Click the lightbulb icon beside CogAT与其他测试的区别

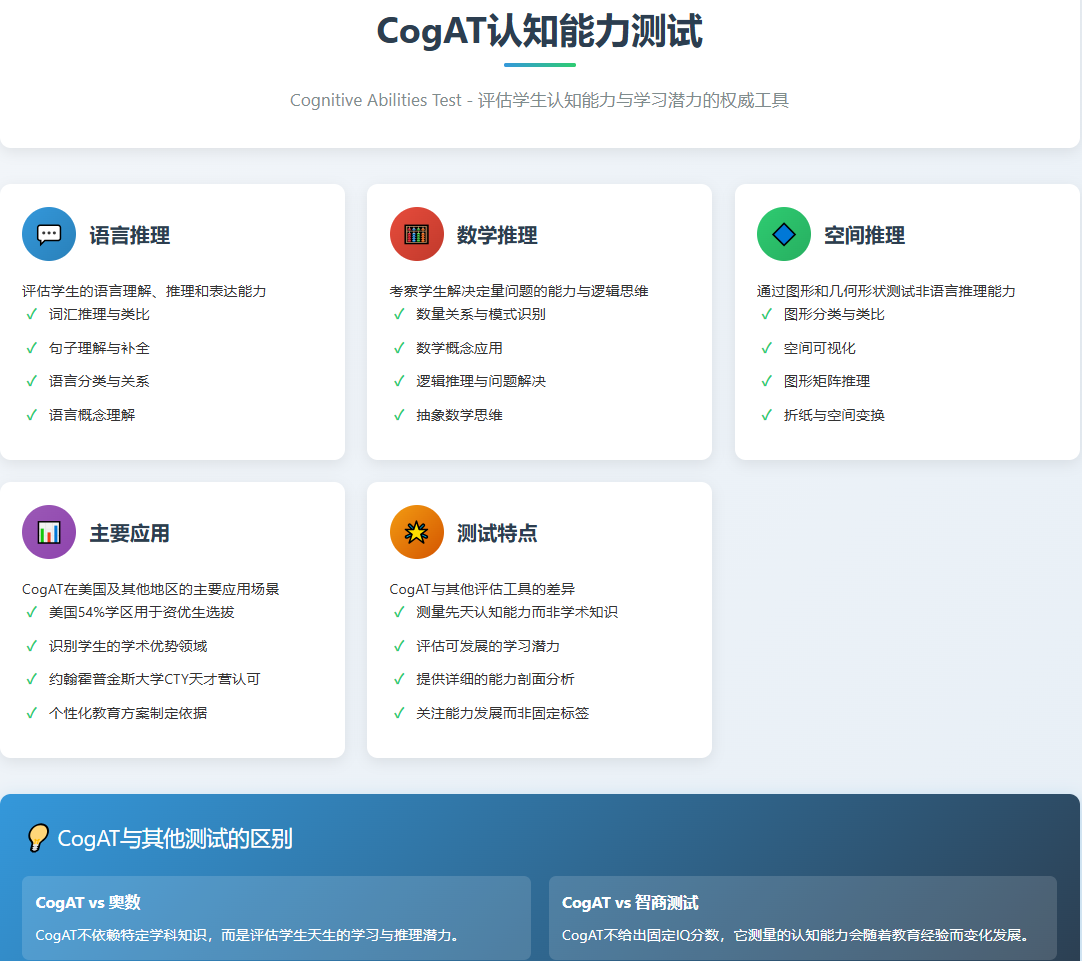[x=38, y=838]
